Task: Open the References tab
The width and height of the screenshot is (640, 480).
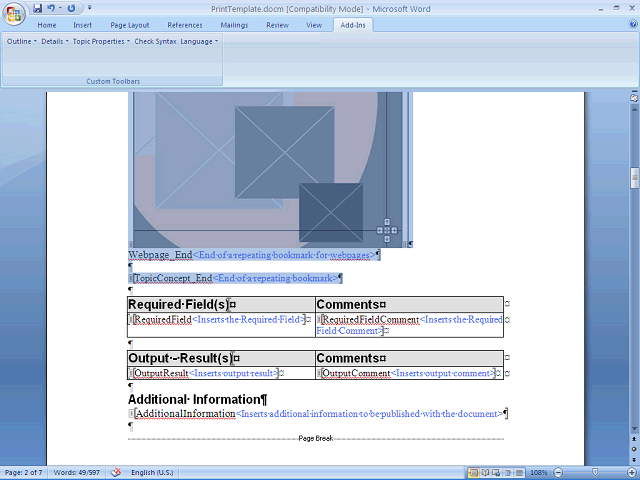Action: pyautogui.click(x=185, y=25)
